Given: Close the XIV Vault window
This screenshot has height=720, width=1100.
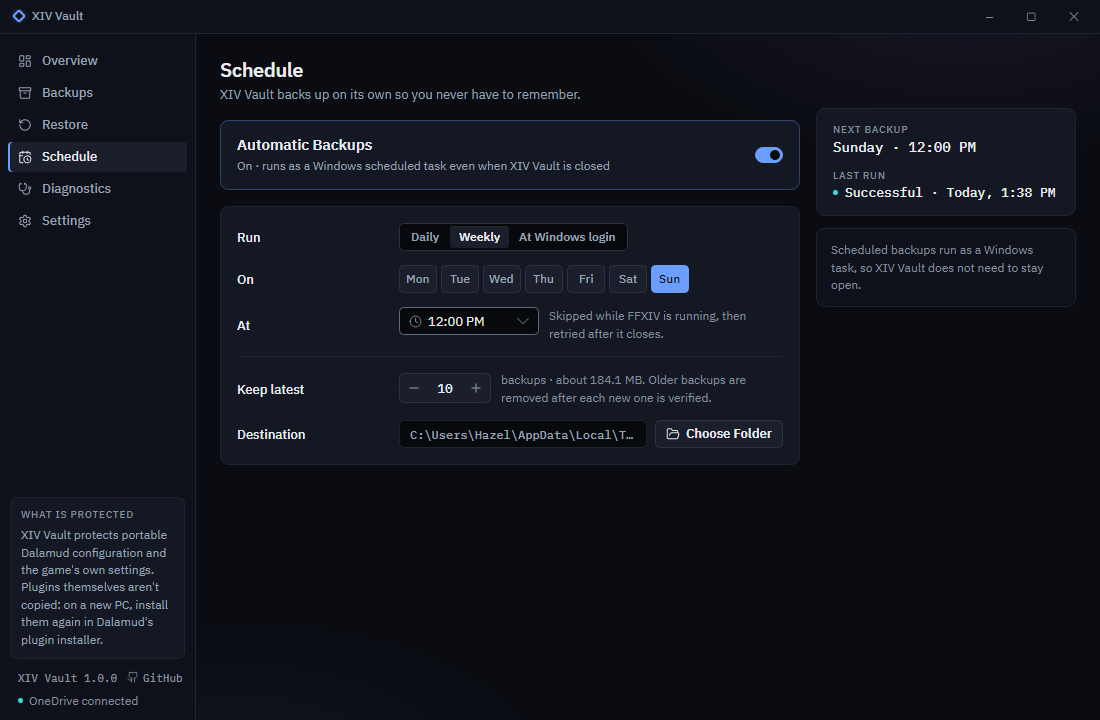Looking at the screenshot, I should point(1074,16).
